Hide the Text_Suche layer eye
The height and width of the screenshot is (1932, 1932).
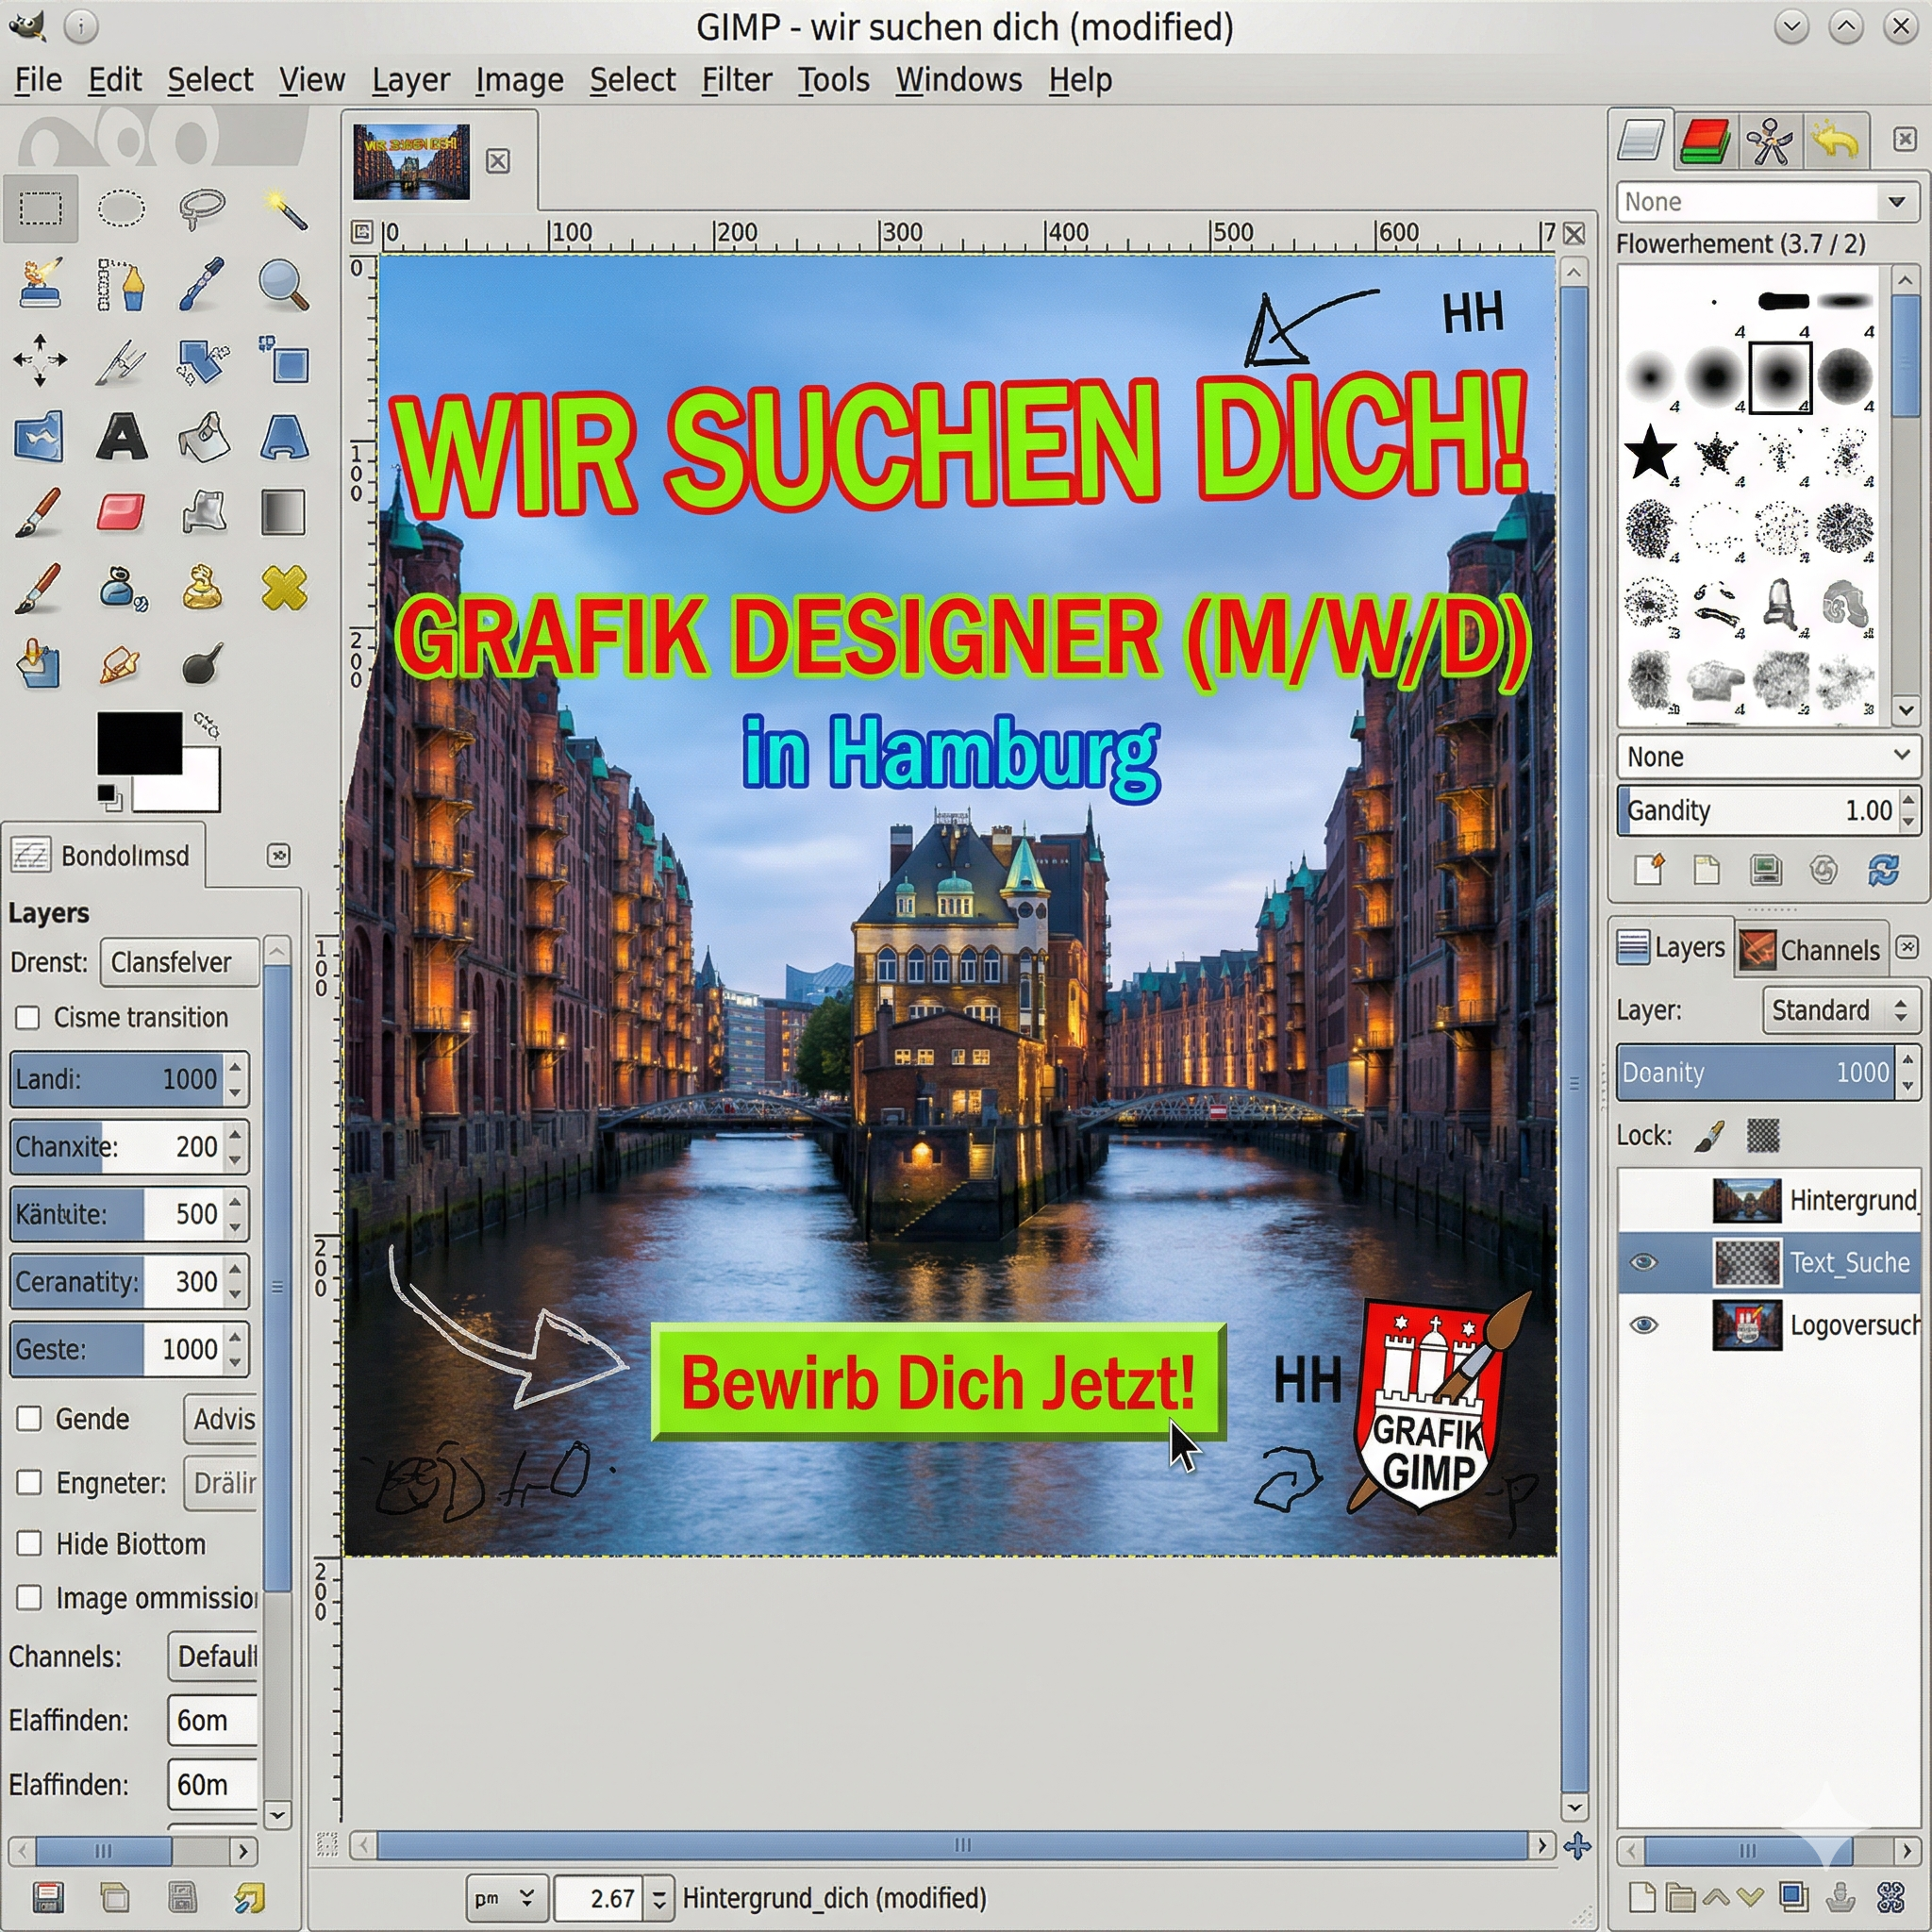(x=1643, y=1262)
